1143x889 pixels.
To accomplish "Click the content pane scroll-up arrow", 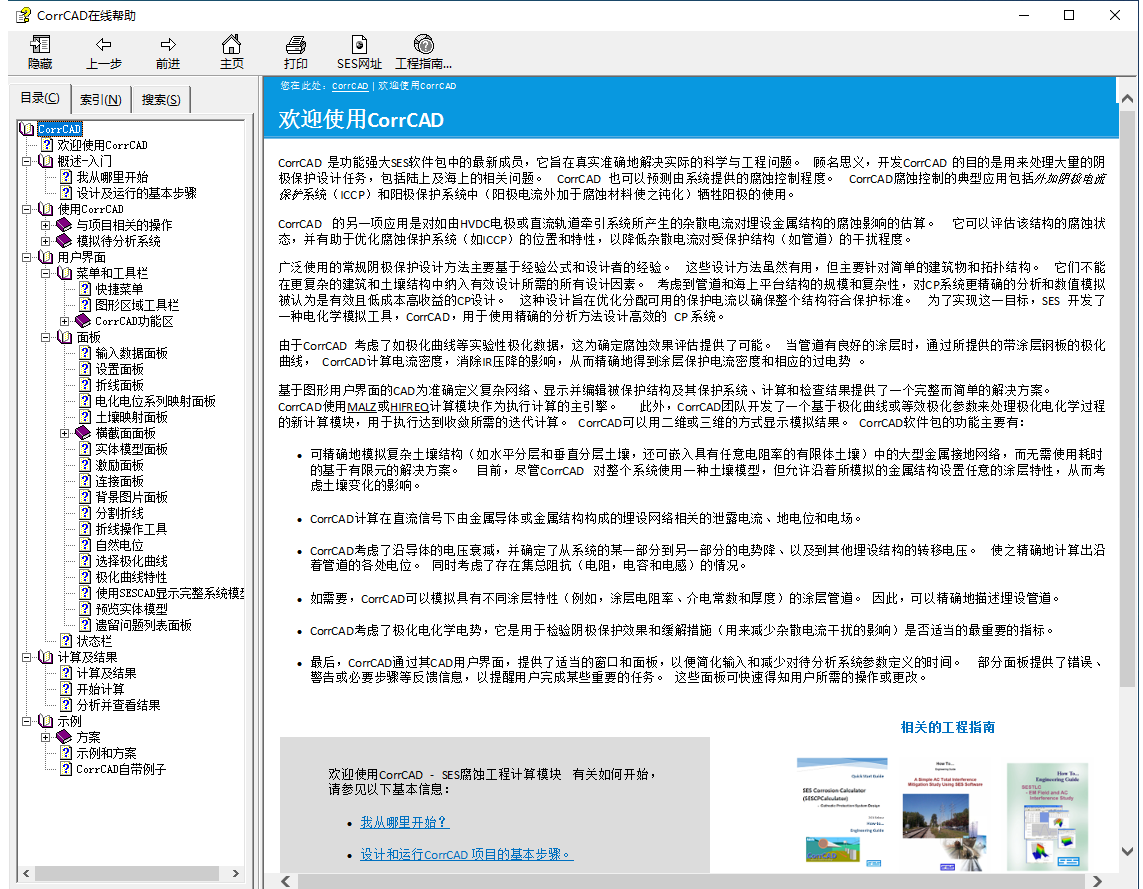I will tap(1128, 98).
